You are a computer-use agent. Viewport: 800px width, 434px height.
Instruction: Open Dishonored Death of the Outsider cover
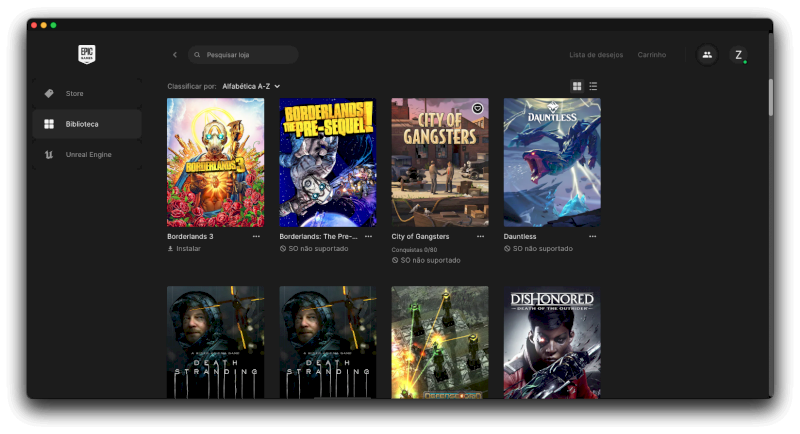[x=552, y=342]
